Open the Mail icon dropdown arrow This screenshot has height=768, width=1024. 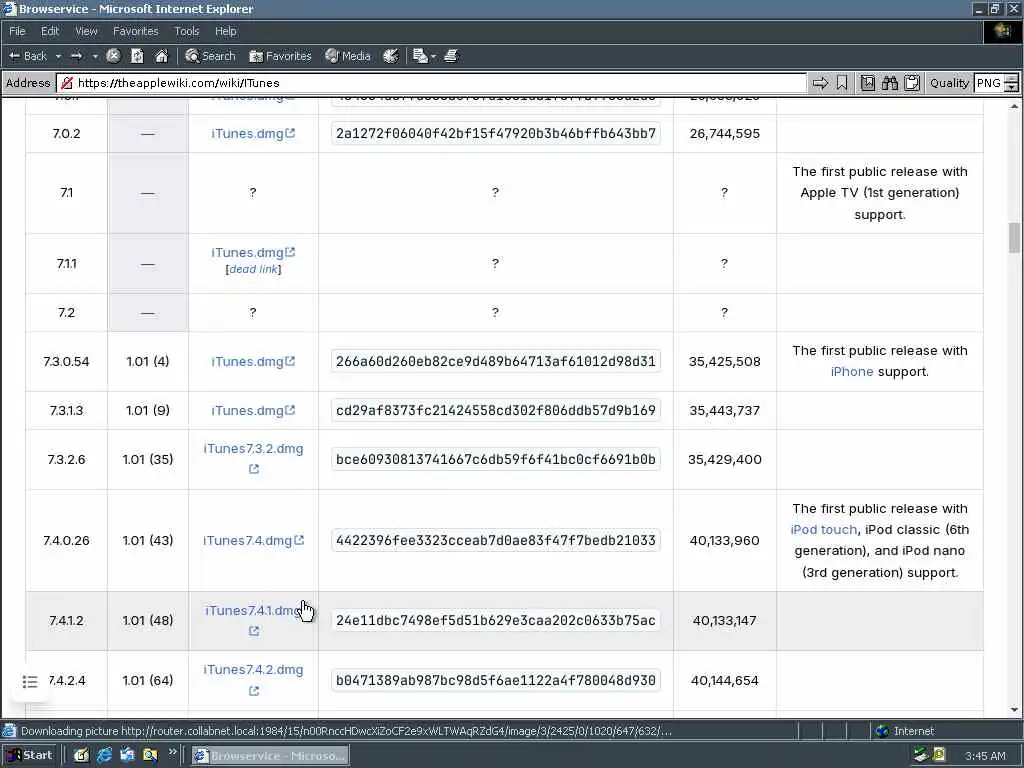pyautogui.click(x=433, y=57)
